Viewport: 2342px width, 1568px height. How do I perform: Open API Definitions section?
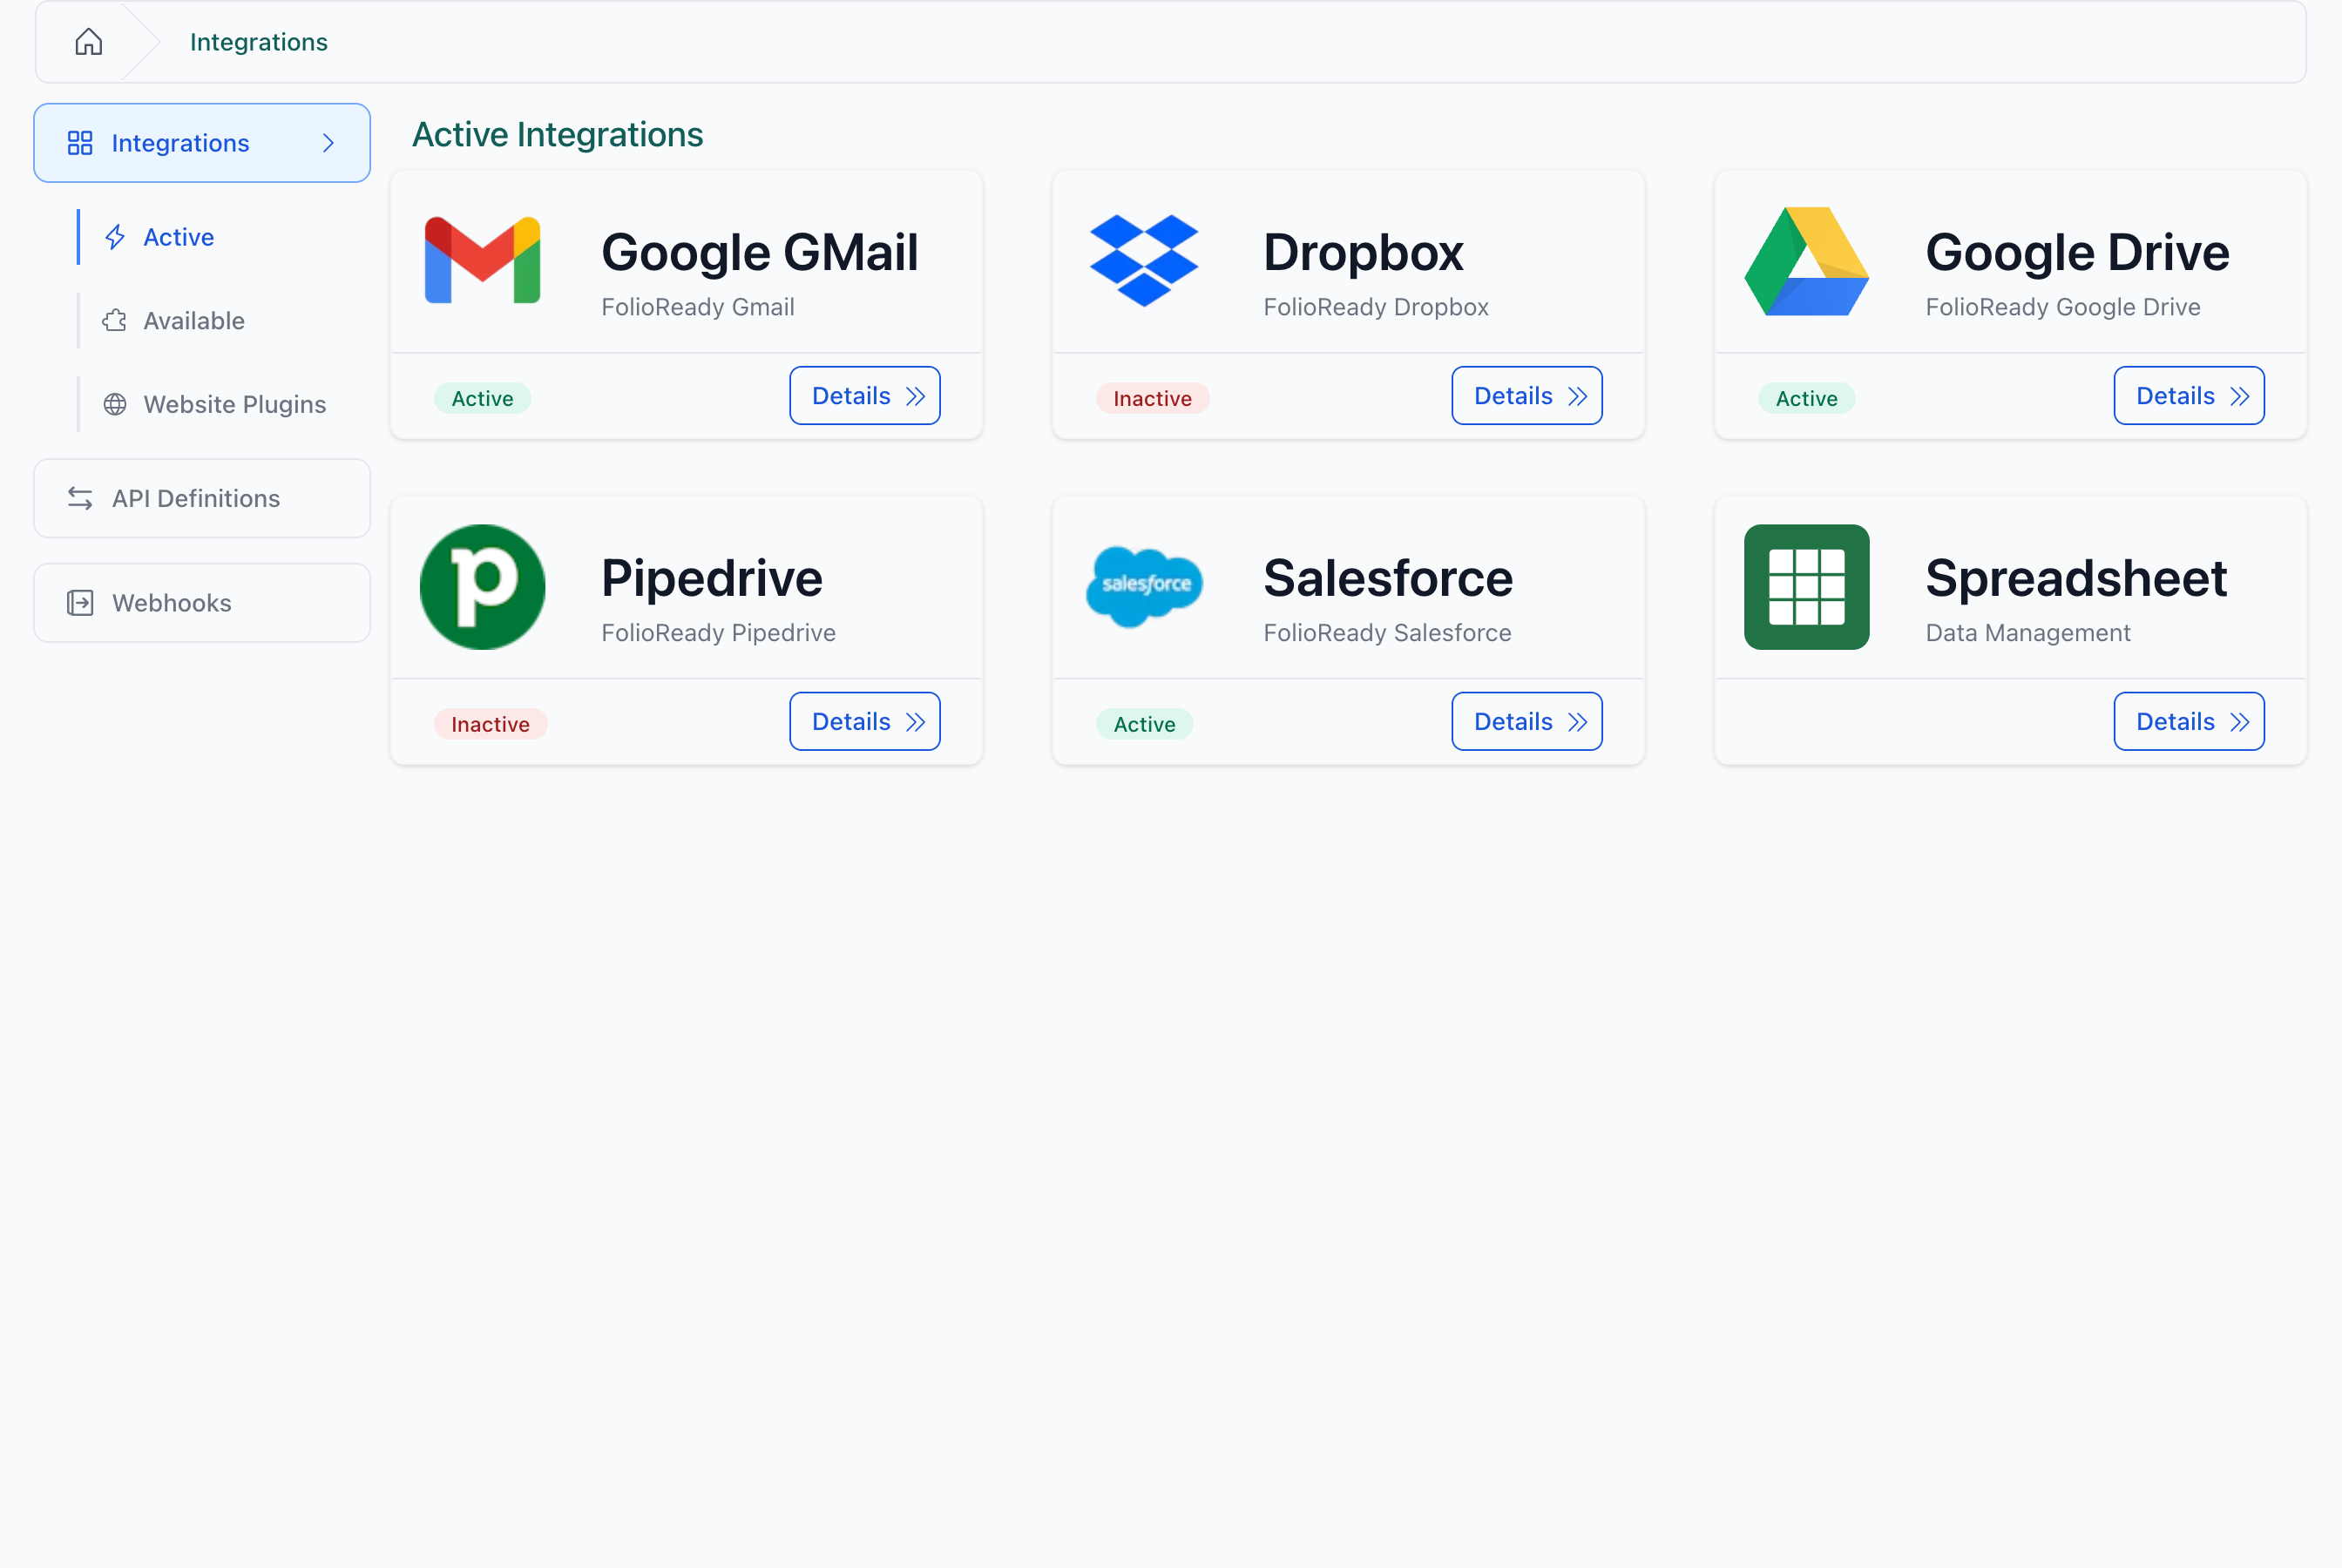(x=202, y=498)
